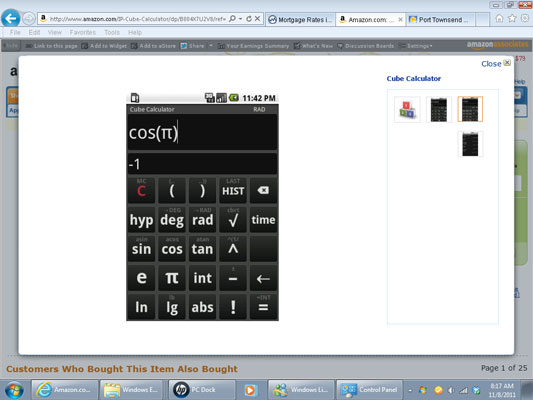Click the Cube Calculator title link
The width and height of the screenshot is (533, 400).
(x=414, y=79)
